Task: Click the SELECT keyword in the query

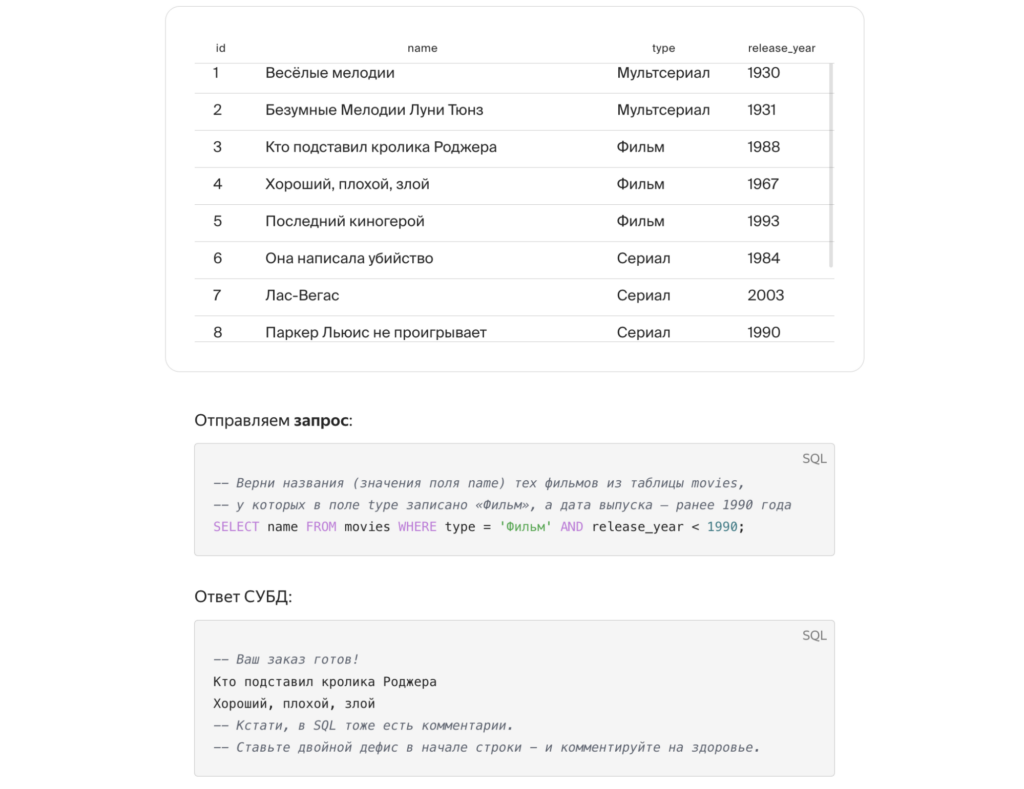Action: pyautogui.click(x=236, y=527)
